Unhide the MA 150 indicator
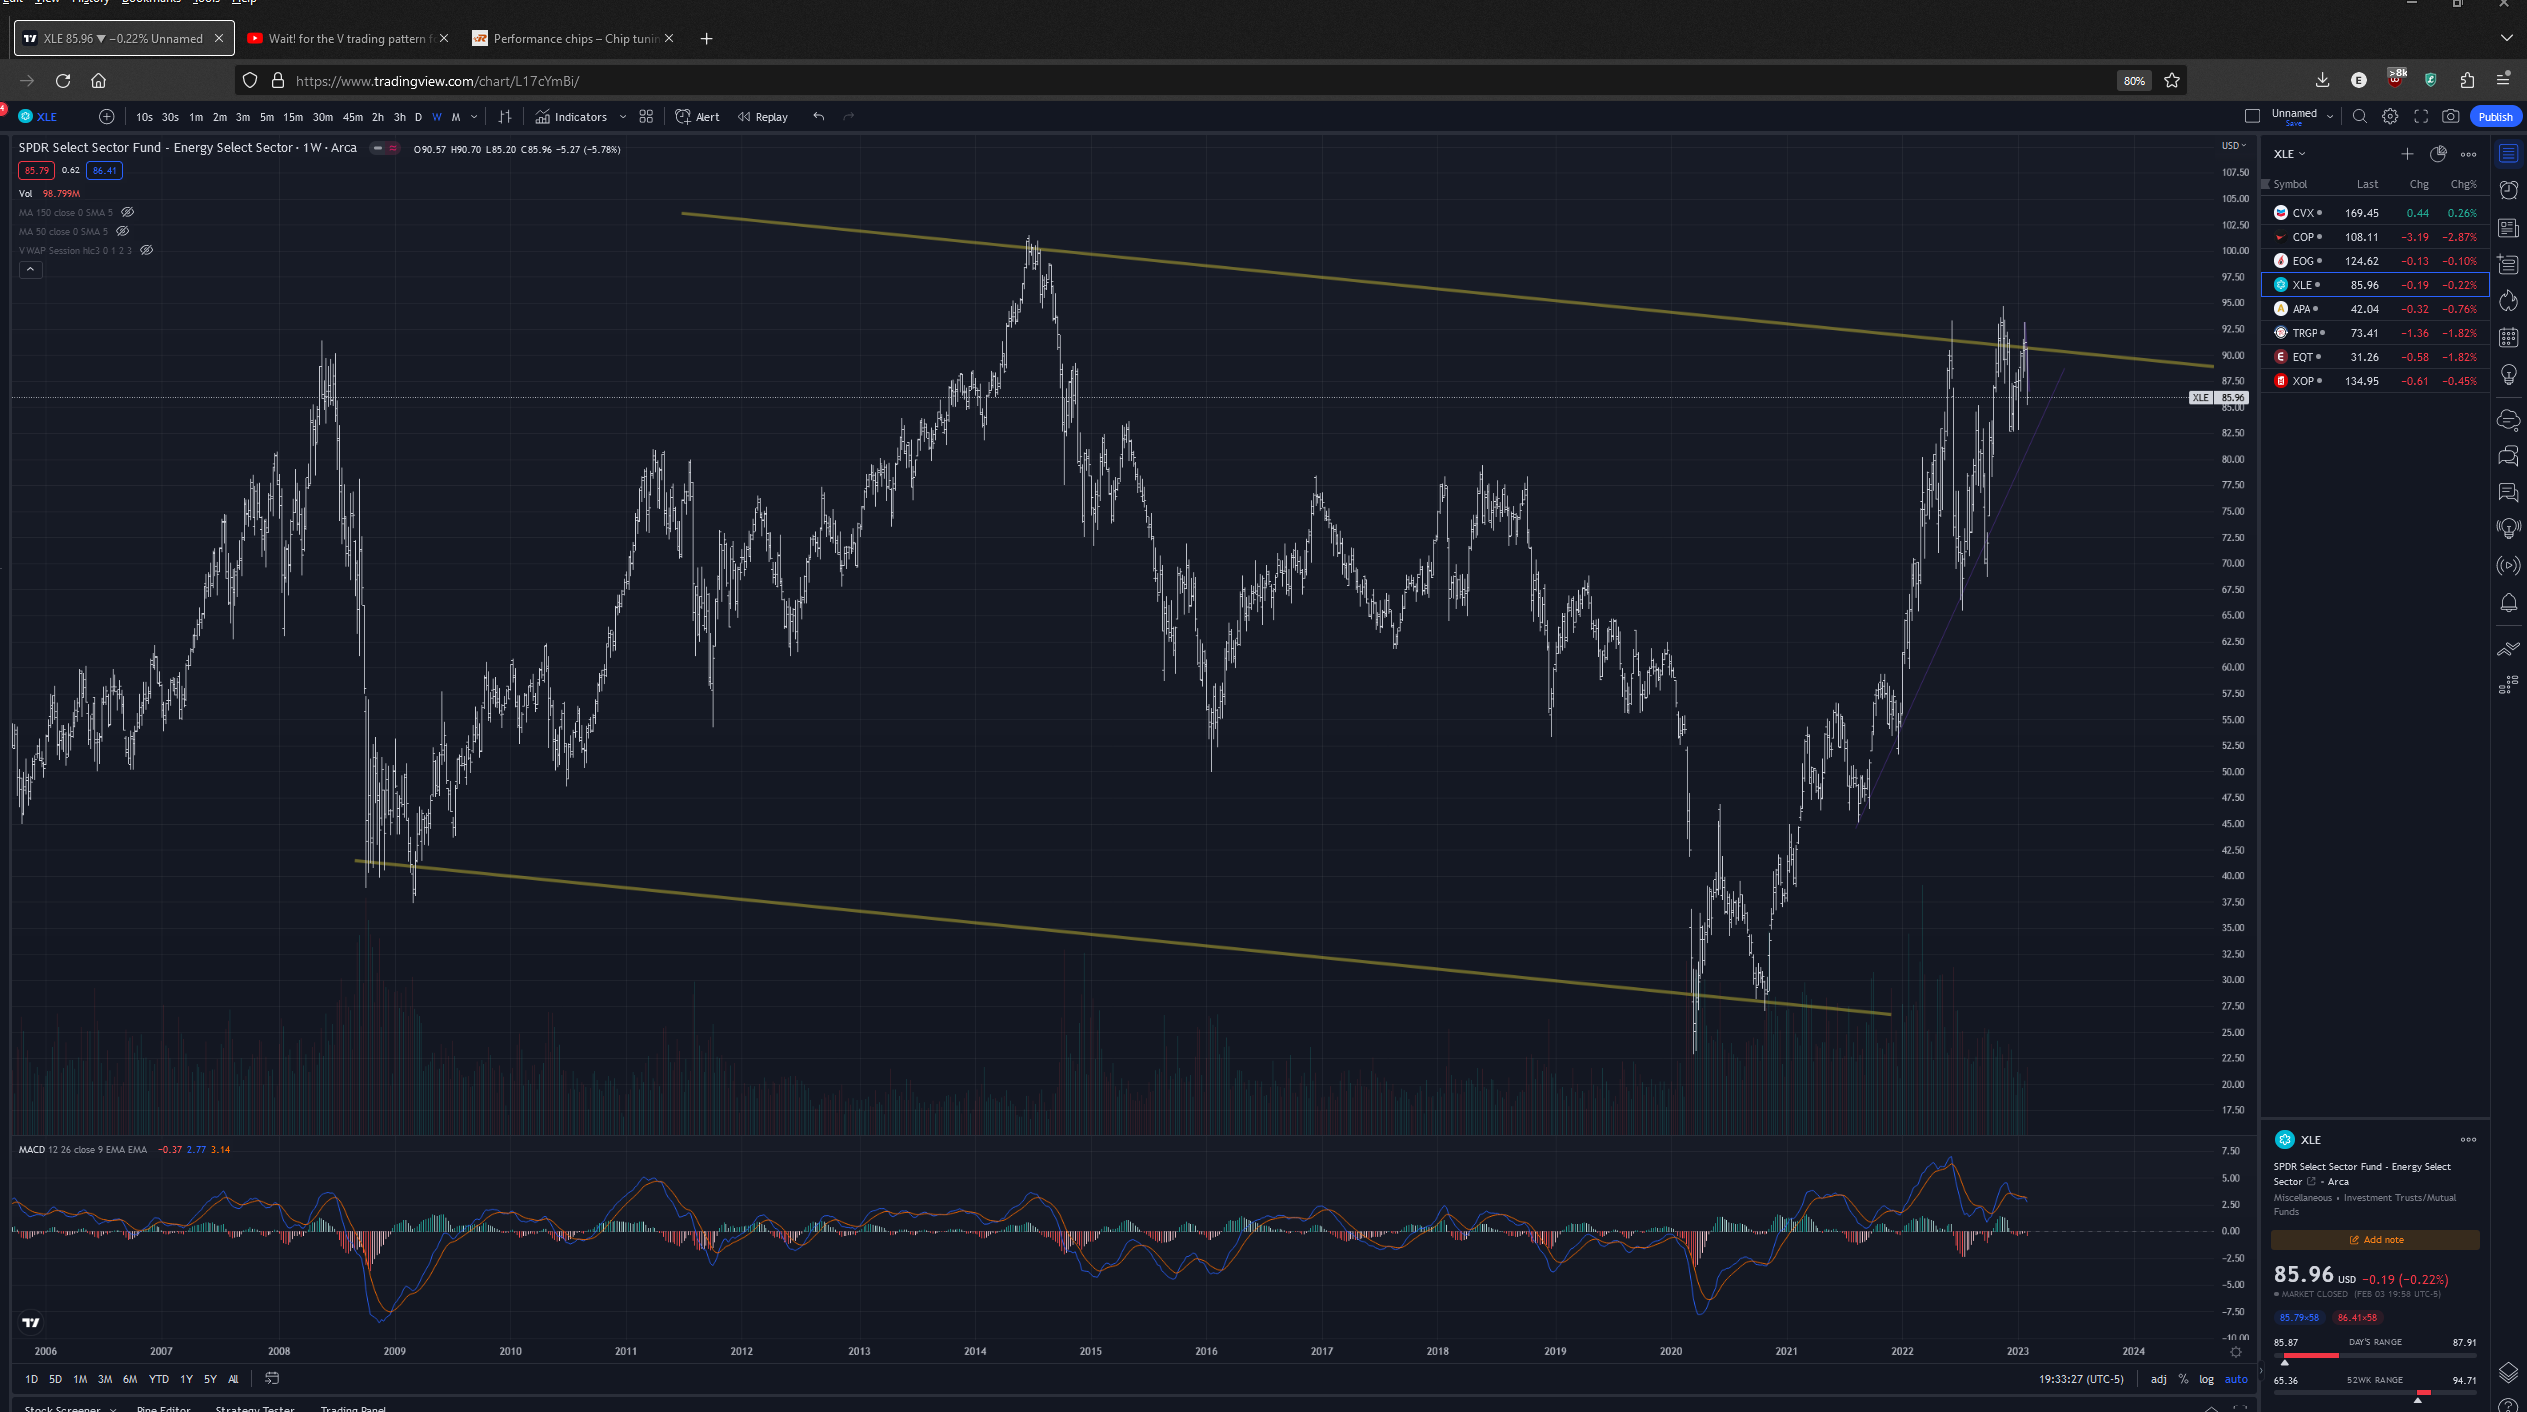The image size is (2527, 1412). [x=128, y=212]
